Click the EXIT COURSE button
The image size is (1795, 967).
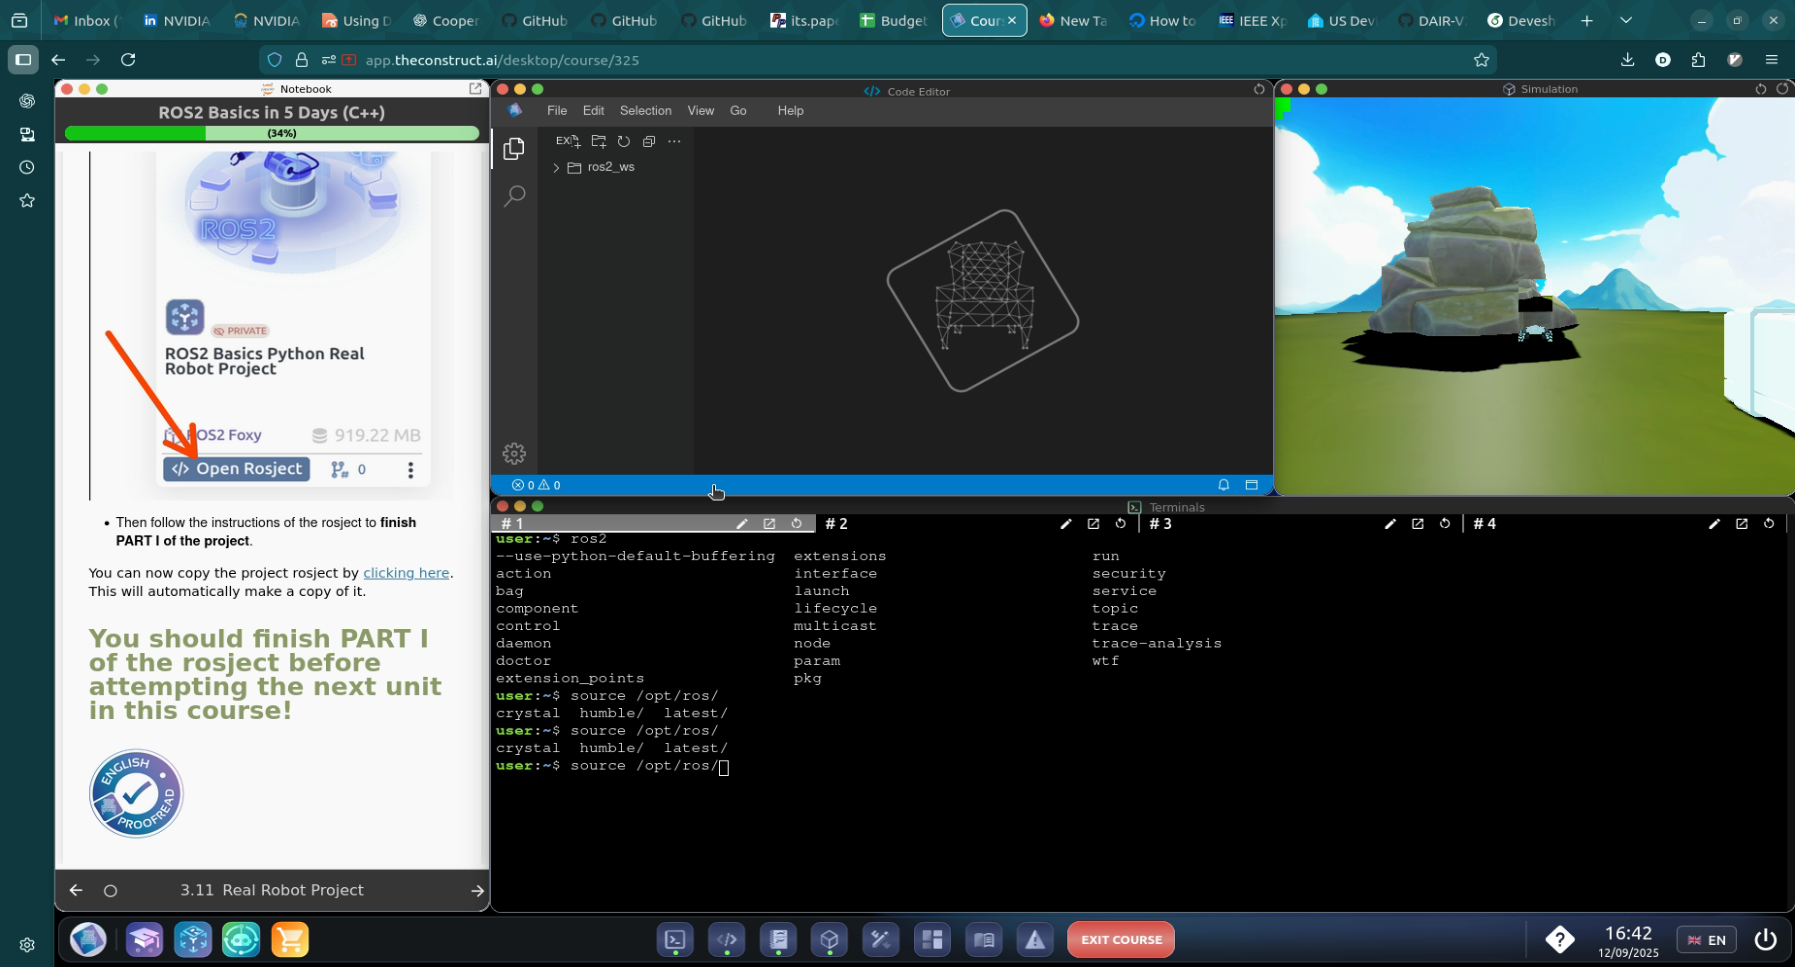tap(1120, 940)
